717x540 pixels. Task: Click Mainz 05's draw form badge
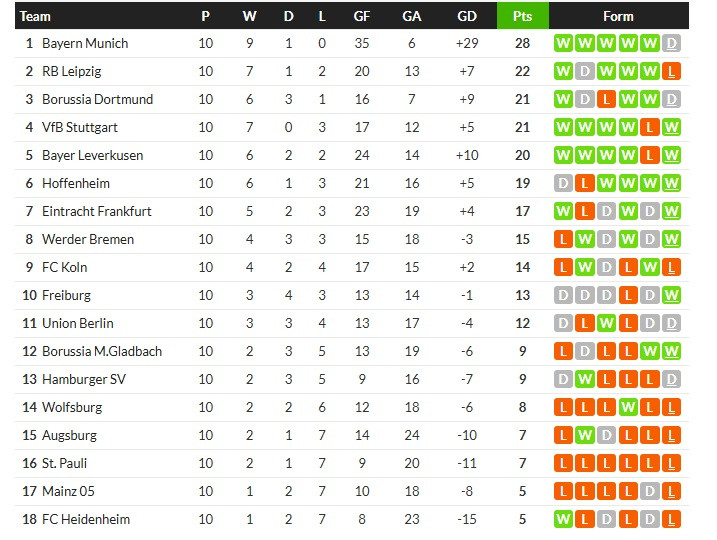[650, 491]
